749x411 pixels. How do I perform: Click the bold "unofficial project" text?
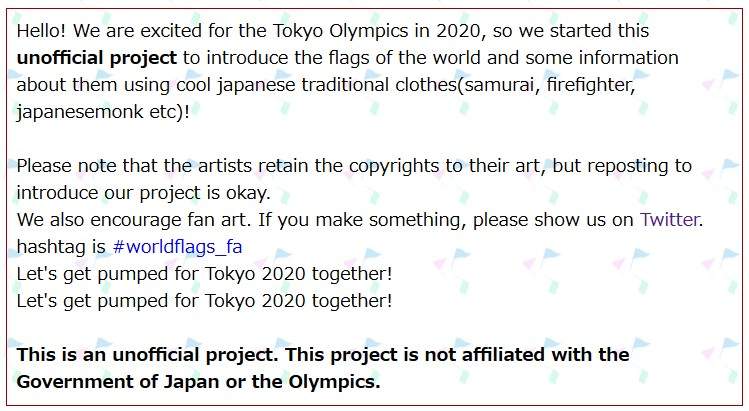pos(97,58)
